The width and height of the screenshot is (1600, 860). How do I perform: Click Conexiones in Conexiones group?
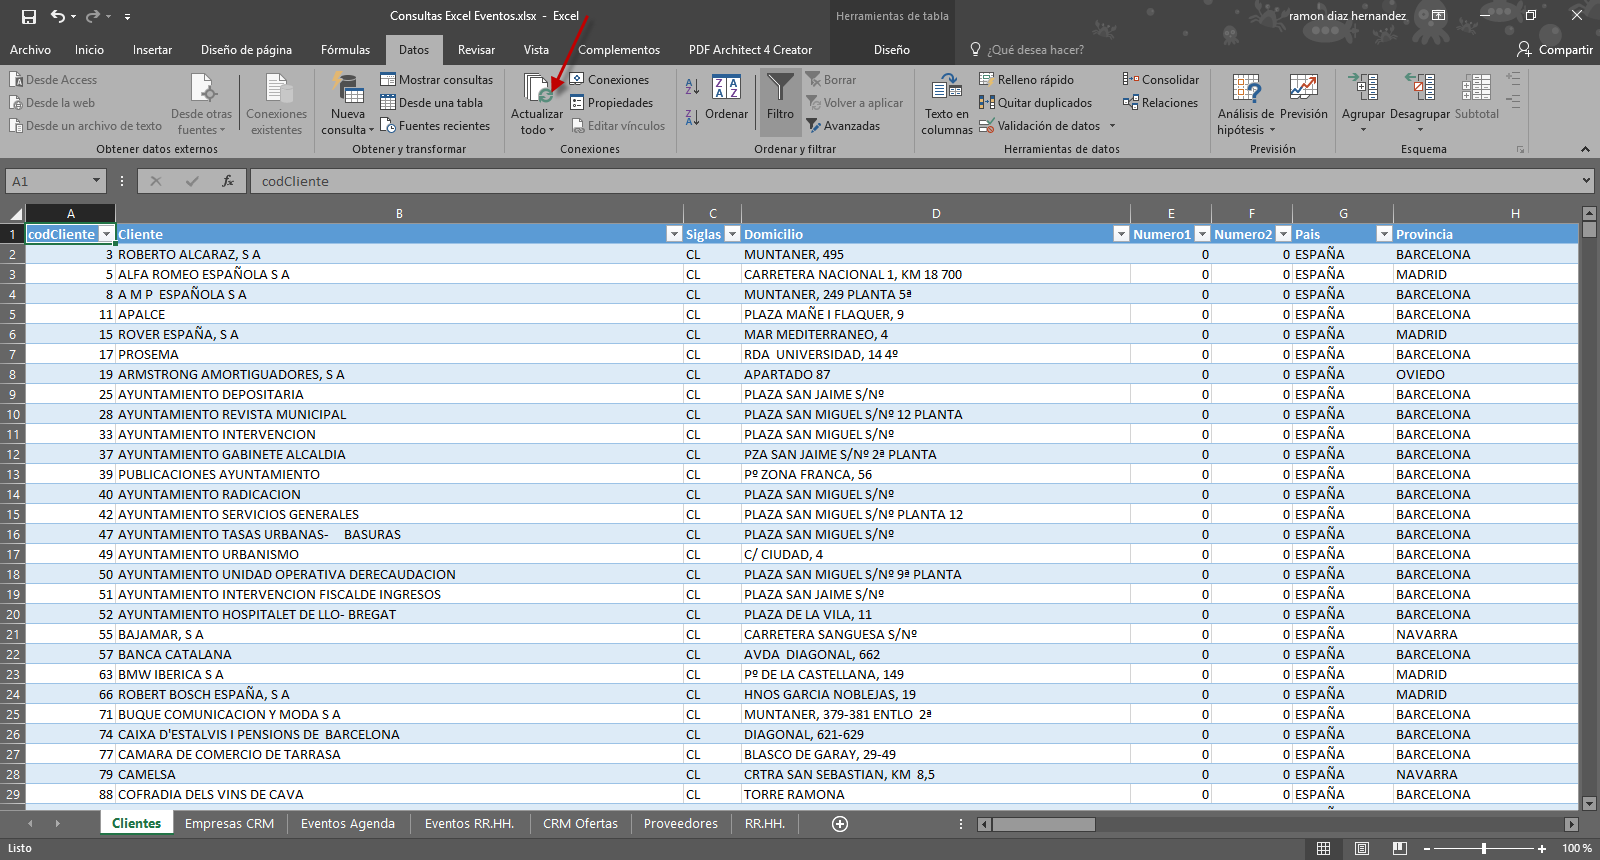tap(609, 80)
